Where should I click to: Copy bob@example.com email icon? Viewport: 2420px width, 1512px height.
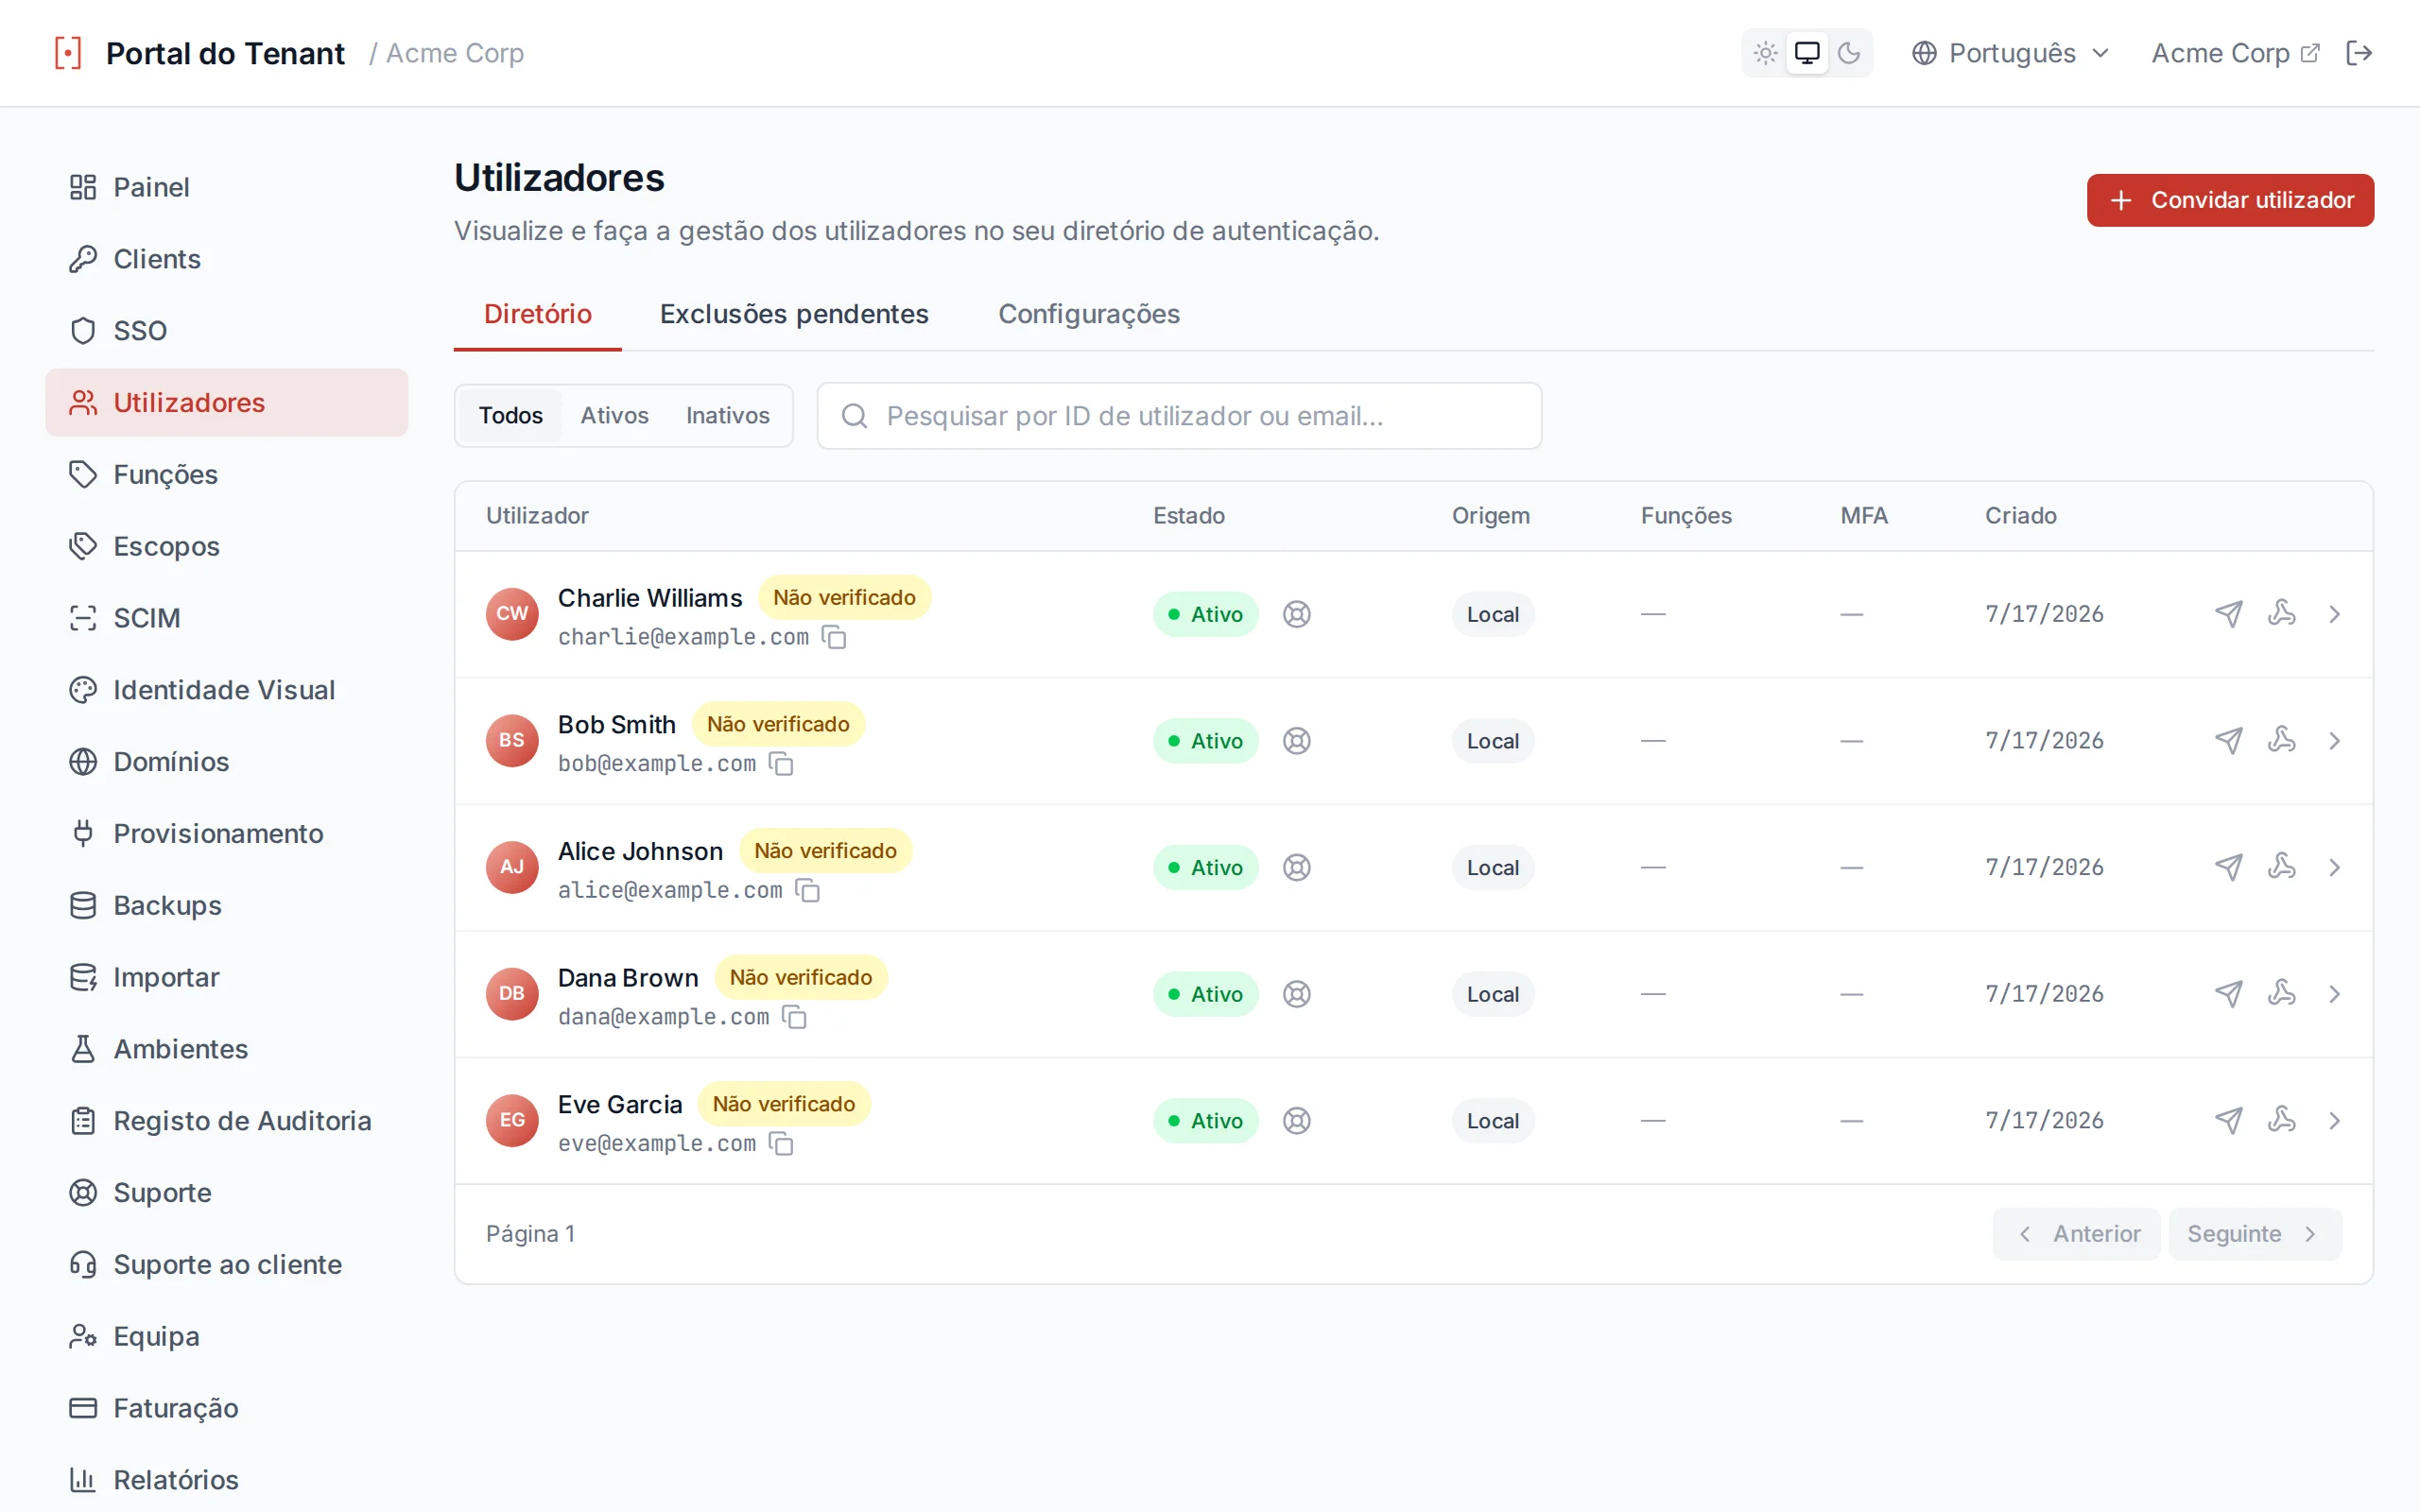[x=781, y=764]
